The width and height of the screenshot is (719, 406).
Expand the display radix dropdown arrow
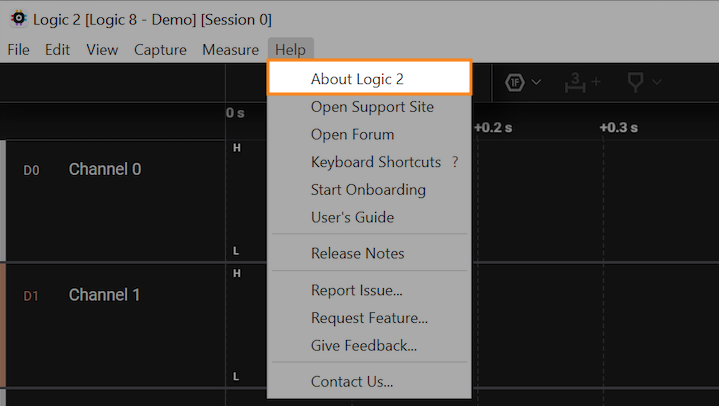pyautogui.click(x=537, y=82)
